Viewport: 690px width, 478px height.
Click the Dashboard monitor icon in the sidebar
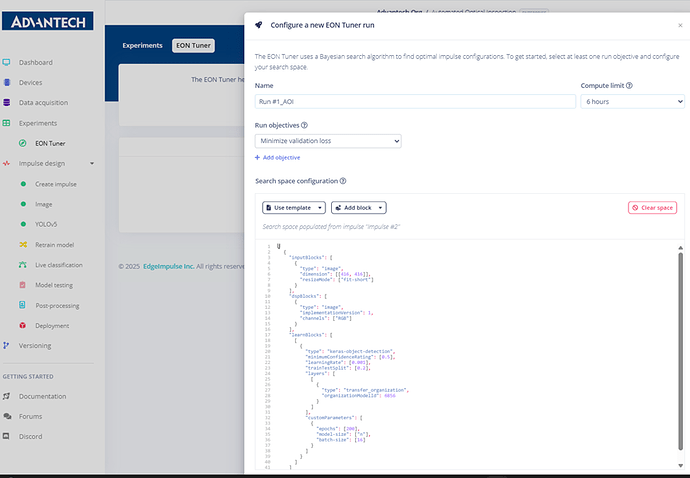pyautogui.click(x=6, y=63)
